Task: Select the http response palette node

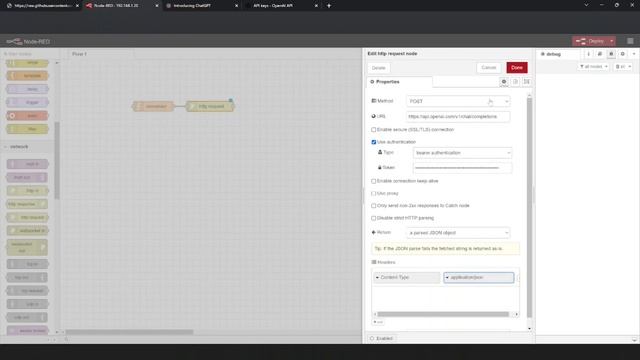Action: click(27, 204)
